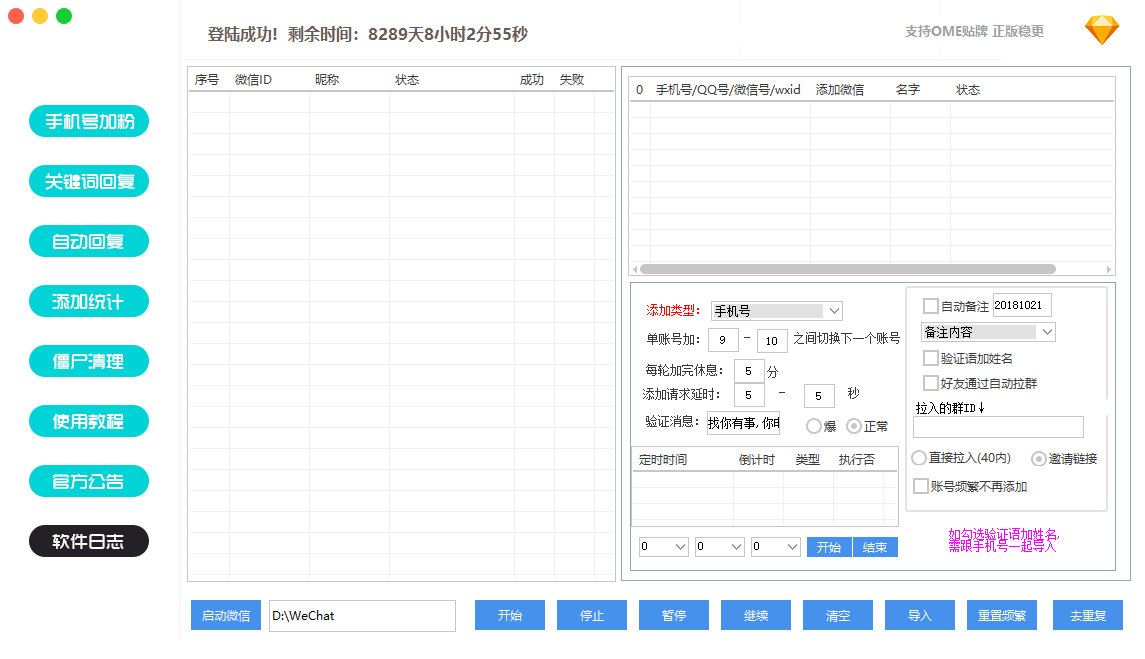Check 好友通过自动拉群 option
The image size is (1145, 659).
931,383
